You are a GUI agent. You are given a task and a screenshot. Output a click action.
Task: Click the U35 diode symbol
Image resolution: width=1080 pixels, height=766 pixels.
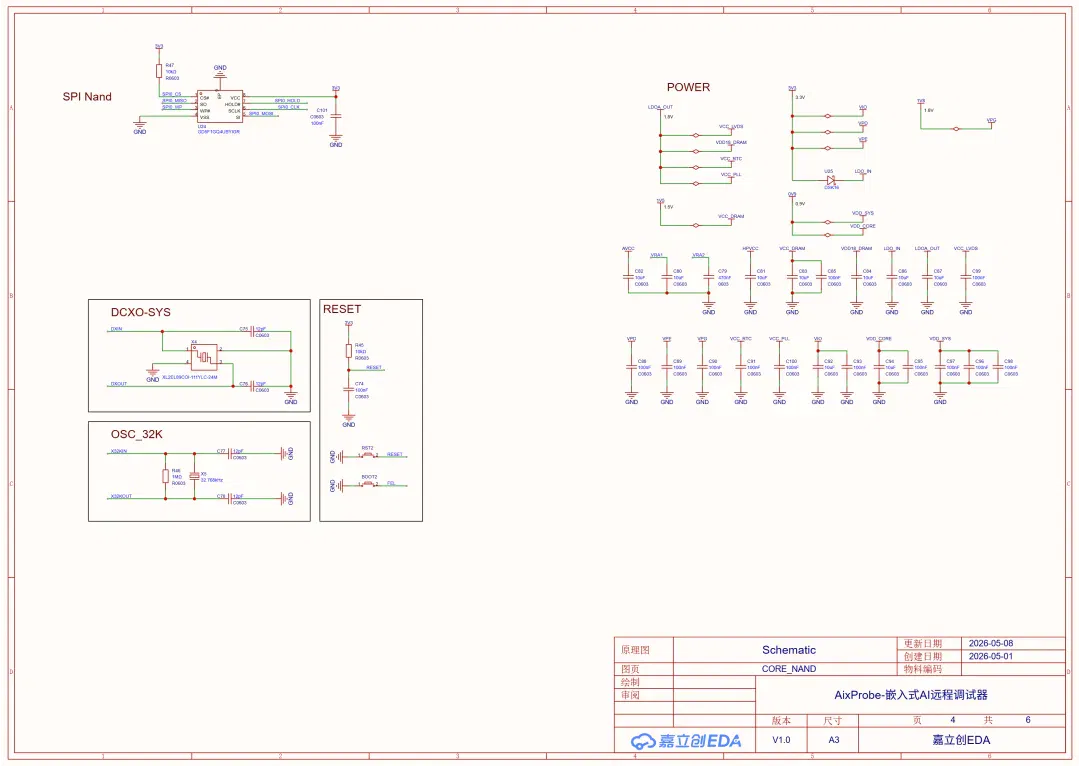831,180
